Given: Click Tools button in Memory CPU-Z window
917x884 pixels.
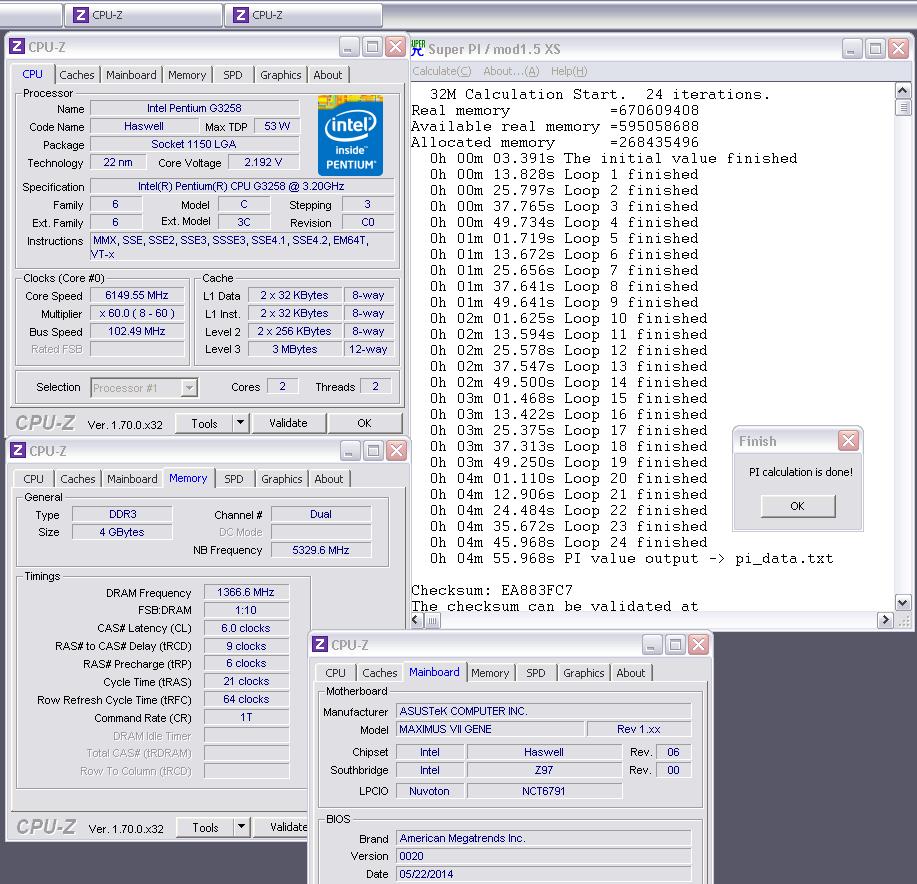Looking at the screenshot, I should (205, 827).
